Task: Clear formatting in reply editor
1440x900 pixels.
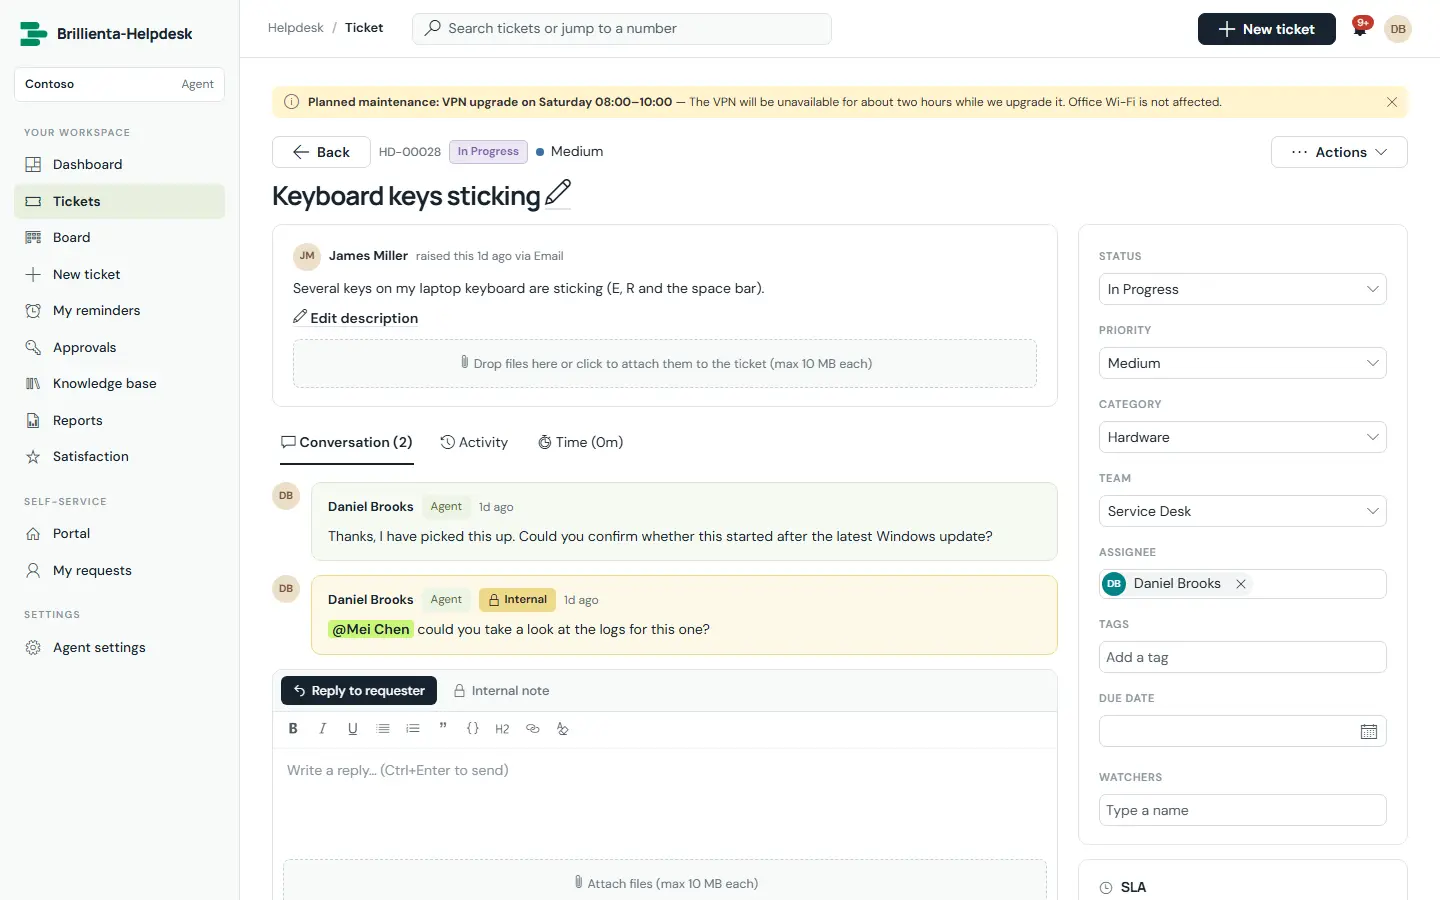Action: tap(563, 729)
